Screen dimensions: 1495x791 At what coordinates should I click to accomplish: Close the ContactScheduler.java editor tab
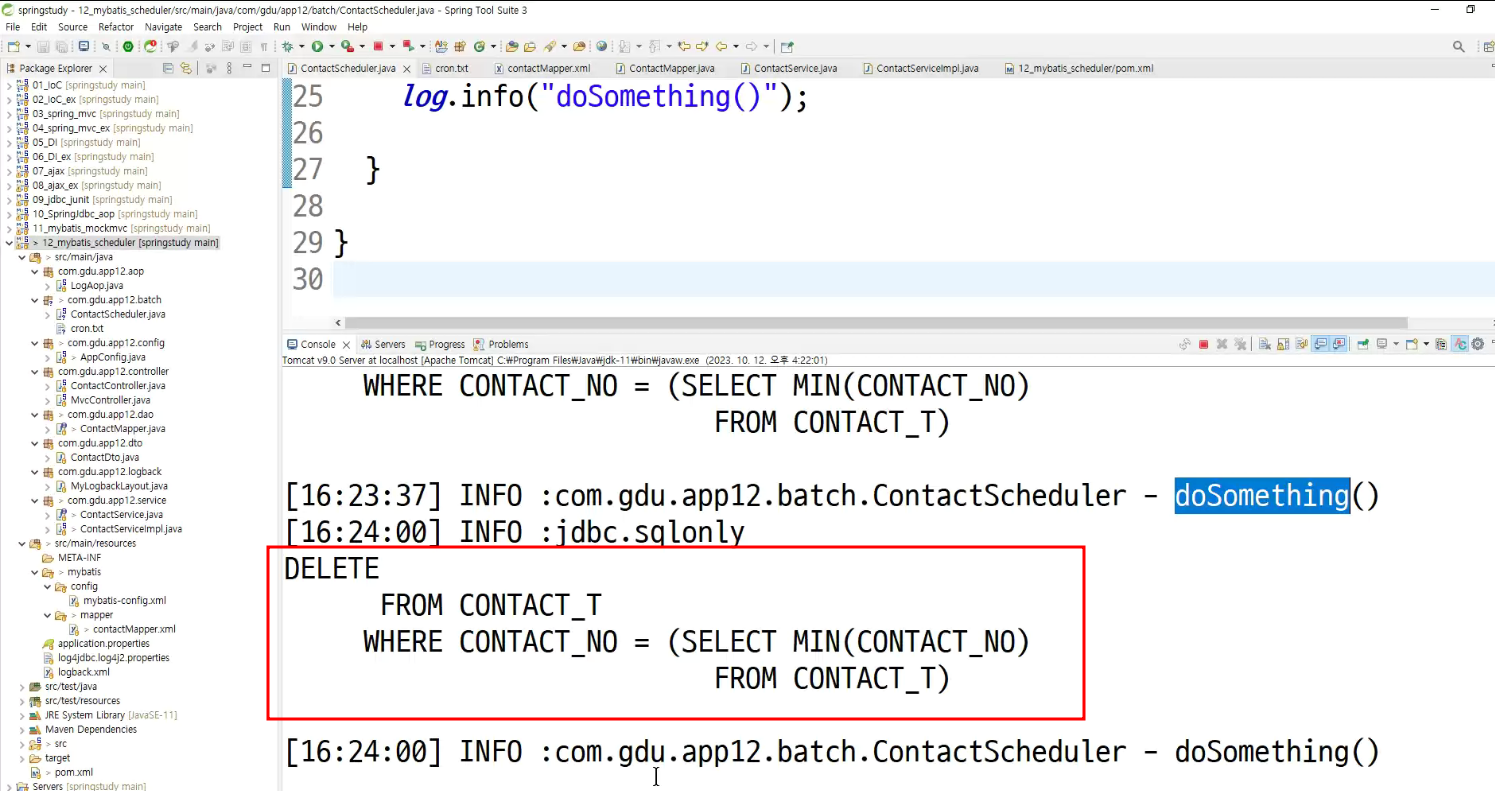(x=406, y=68)
